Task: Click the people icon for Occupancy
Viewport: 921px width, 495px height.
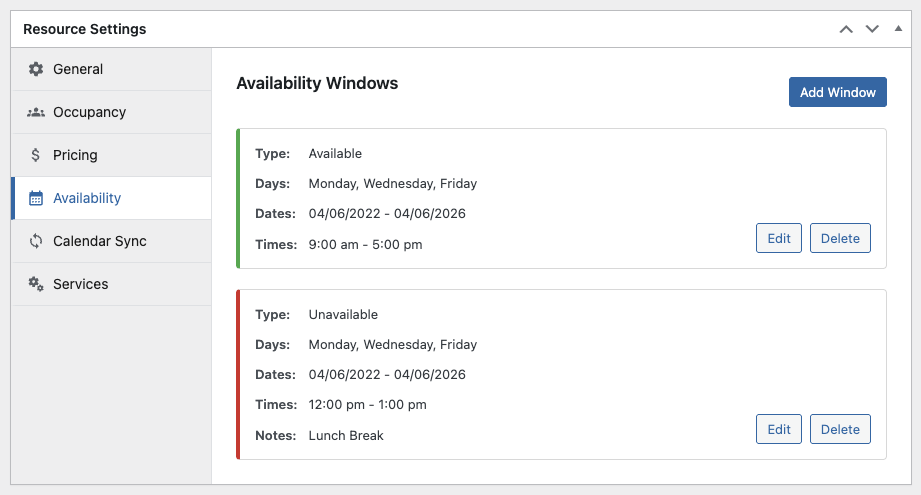Action: point(36,112)
